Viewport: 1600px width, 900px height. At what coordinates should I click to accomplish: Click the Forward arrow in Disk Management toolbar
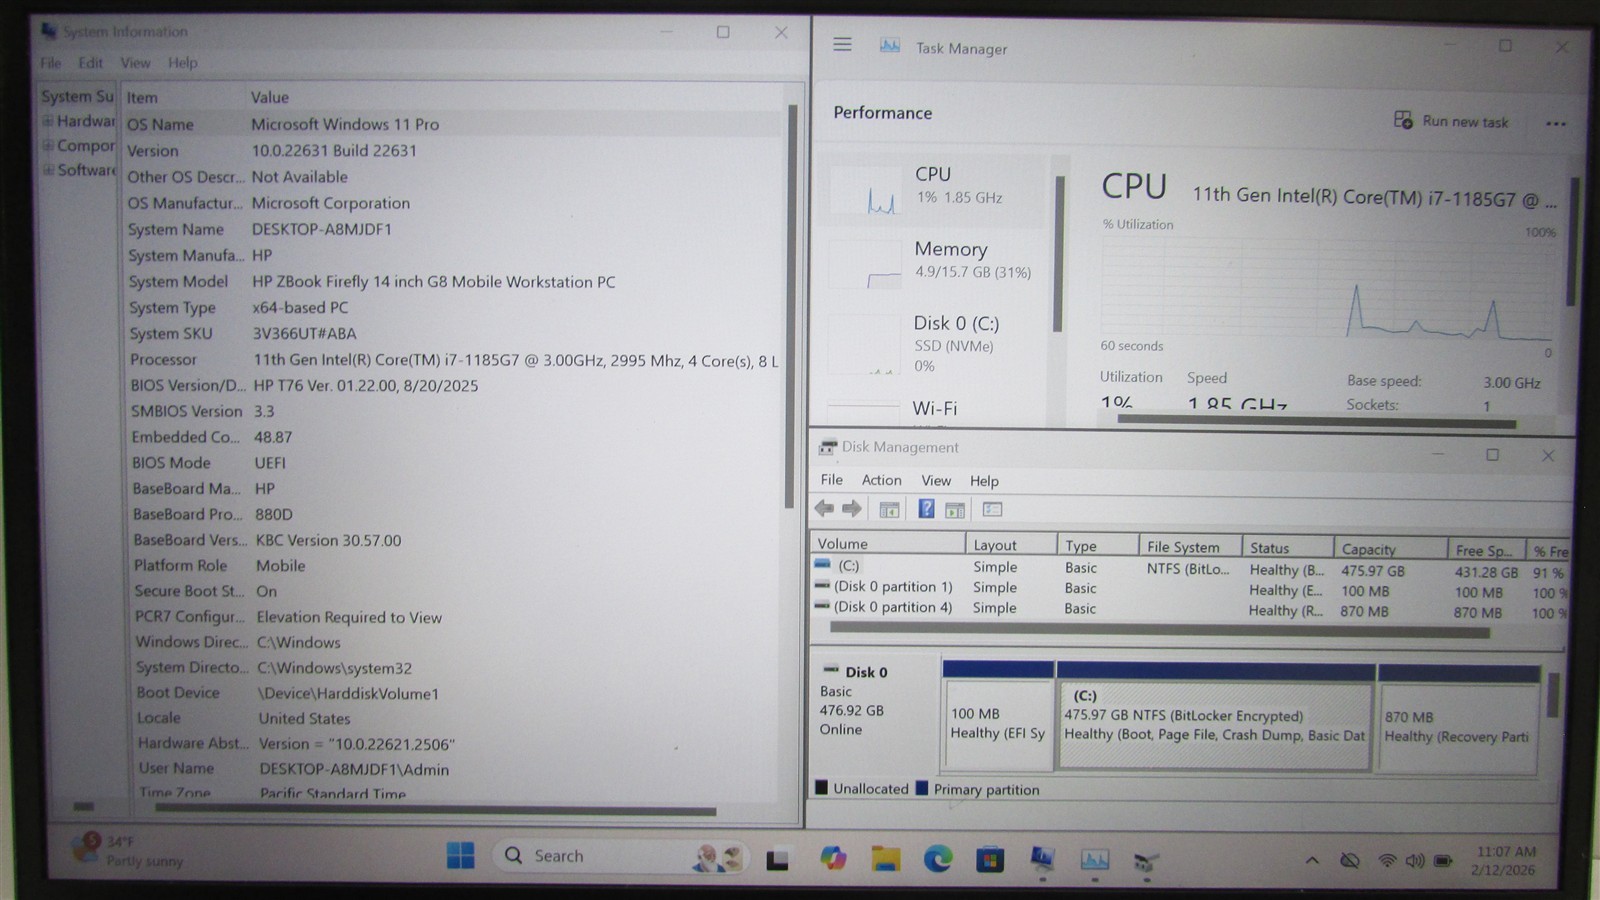coord(852,509)
